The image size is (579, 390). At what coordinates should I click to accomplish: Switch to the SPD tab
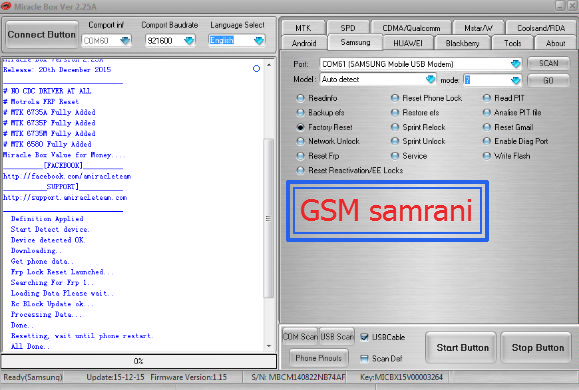pyautogui.click(x=348, y=28)
